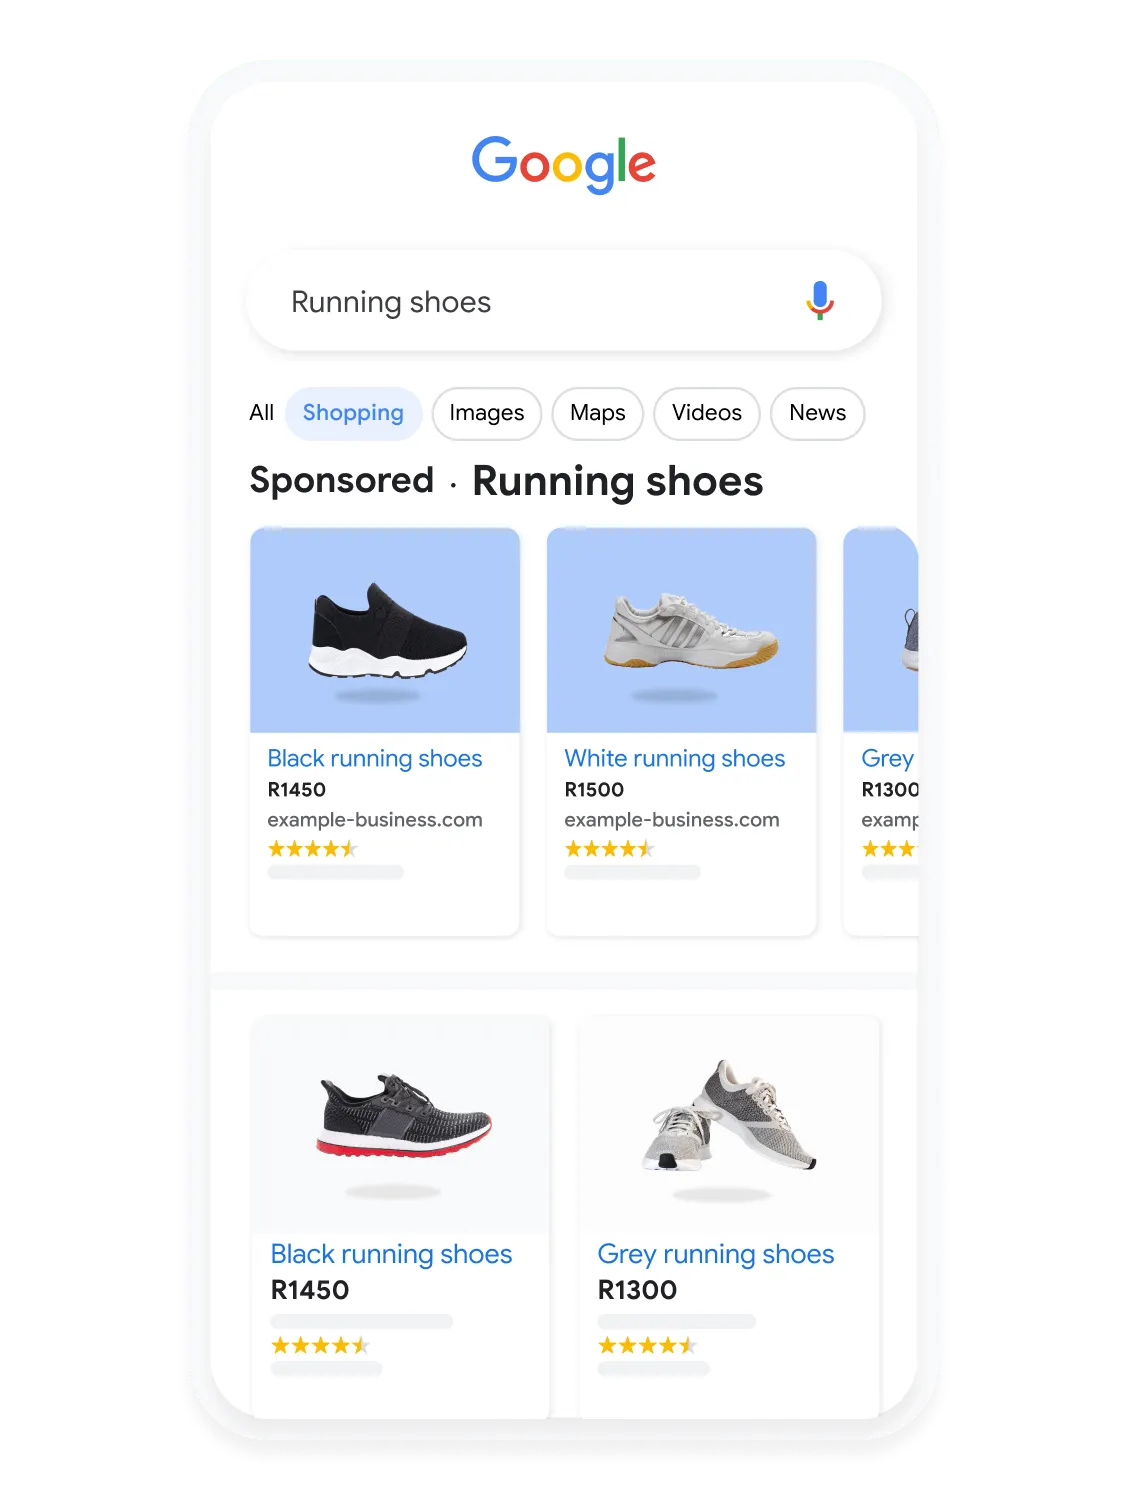Viewport: 1125px width, 1500px height.
Task: Click the slip-on black shoe thumbnail
Action: (x=385, y=631)
